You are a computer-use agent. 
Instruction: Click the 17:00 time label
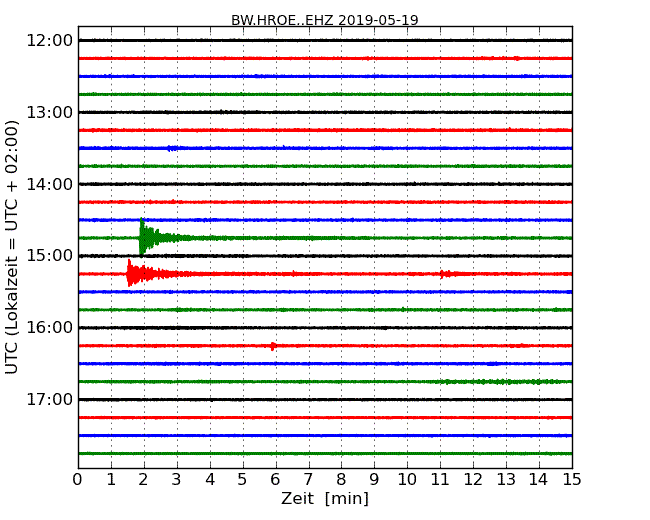coord(49,399)
